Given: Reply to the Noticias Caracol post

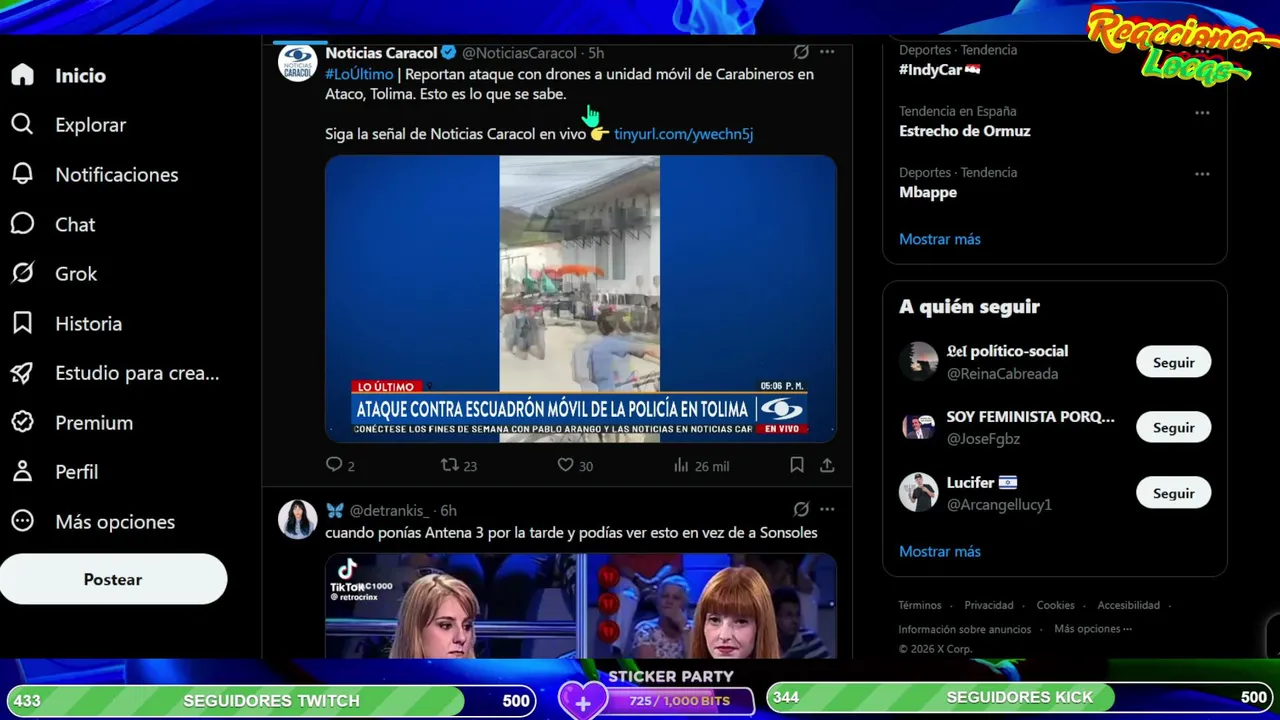Looking at the screenshot, I should pos(334,465).
